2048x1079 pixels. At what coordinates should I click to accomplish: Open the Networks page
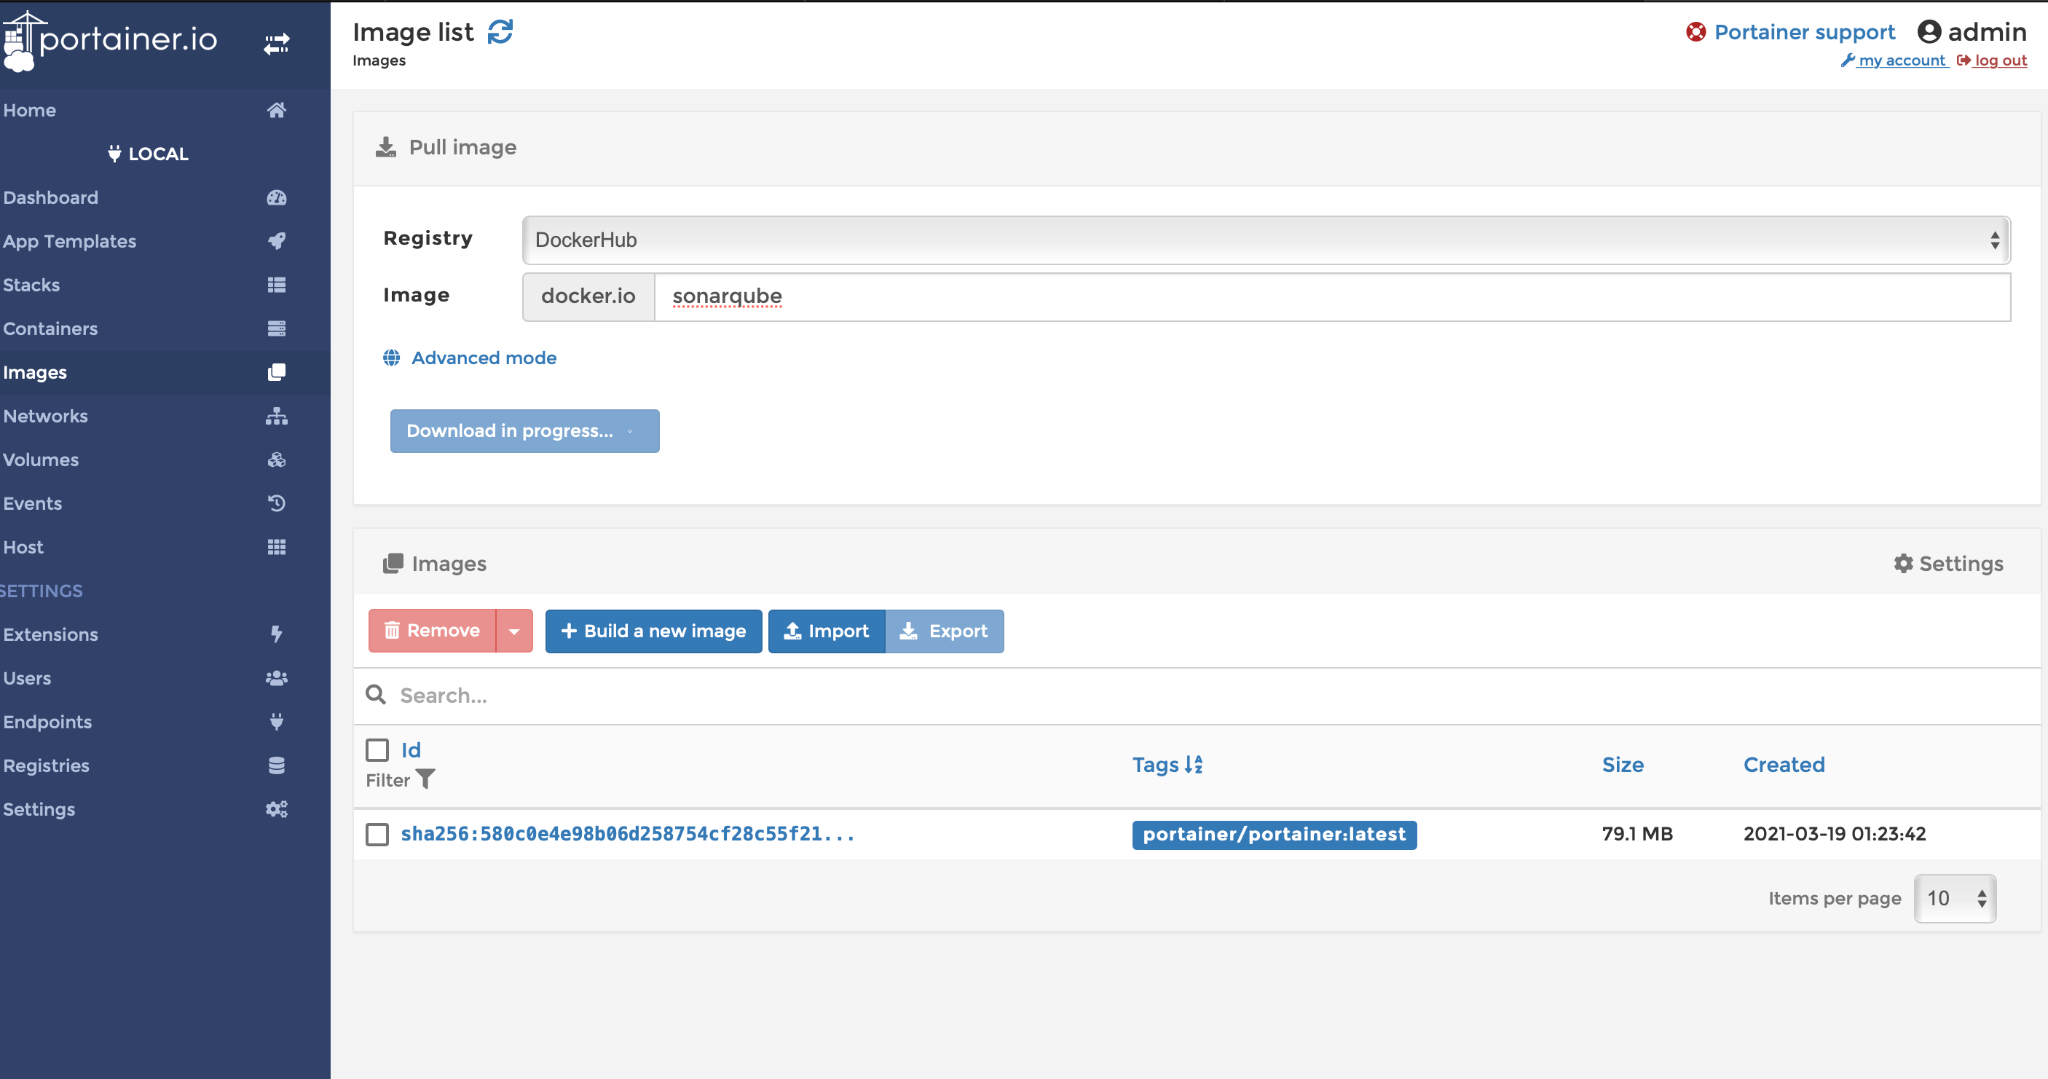tap(46, 416)
